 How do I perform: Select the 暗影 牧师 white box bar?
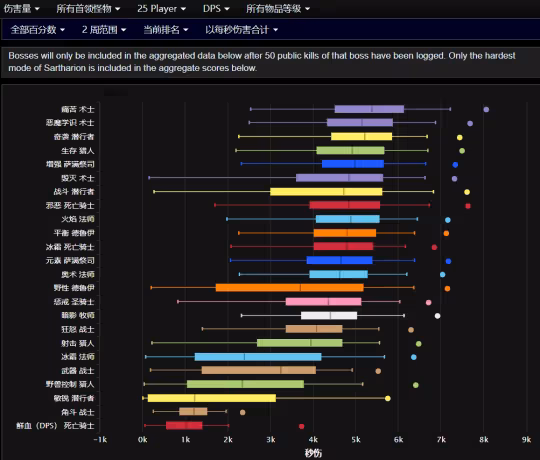tap(329, 315)
